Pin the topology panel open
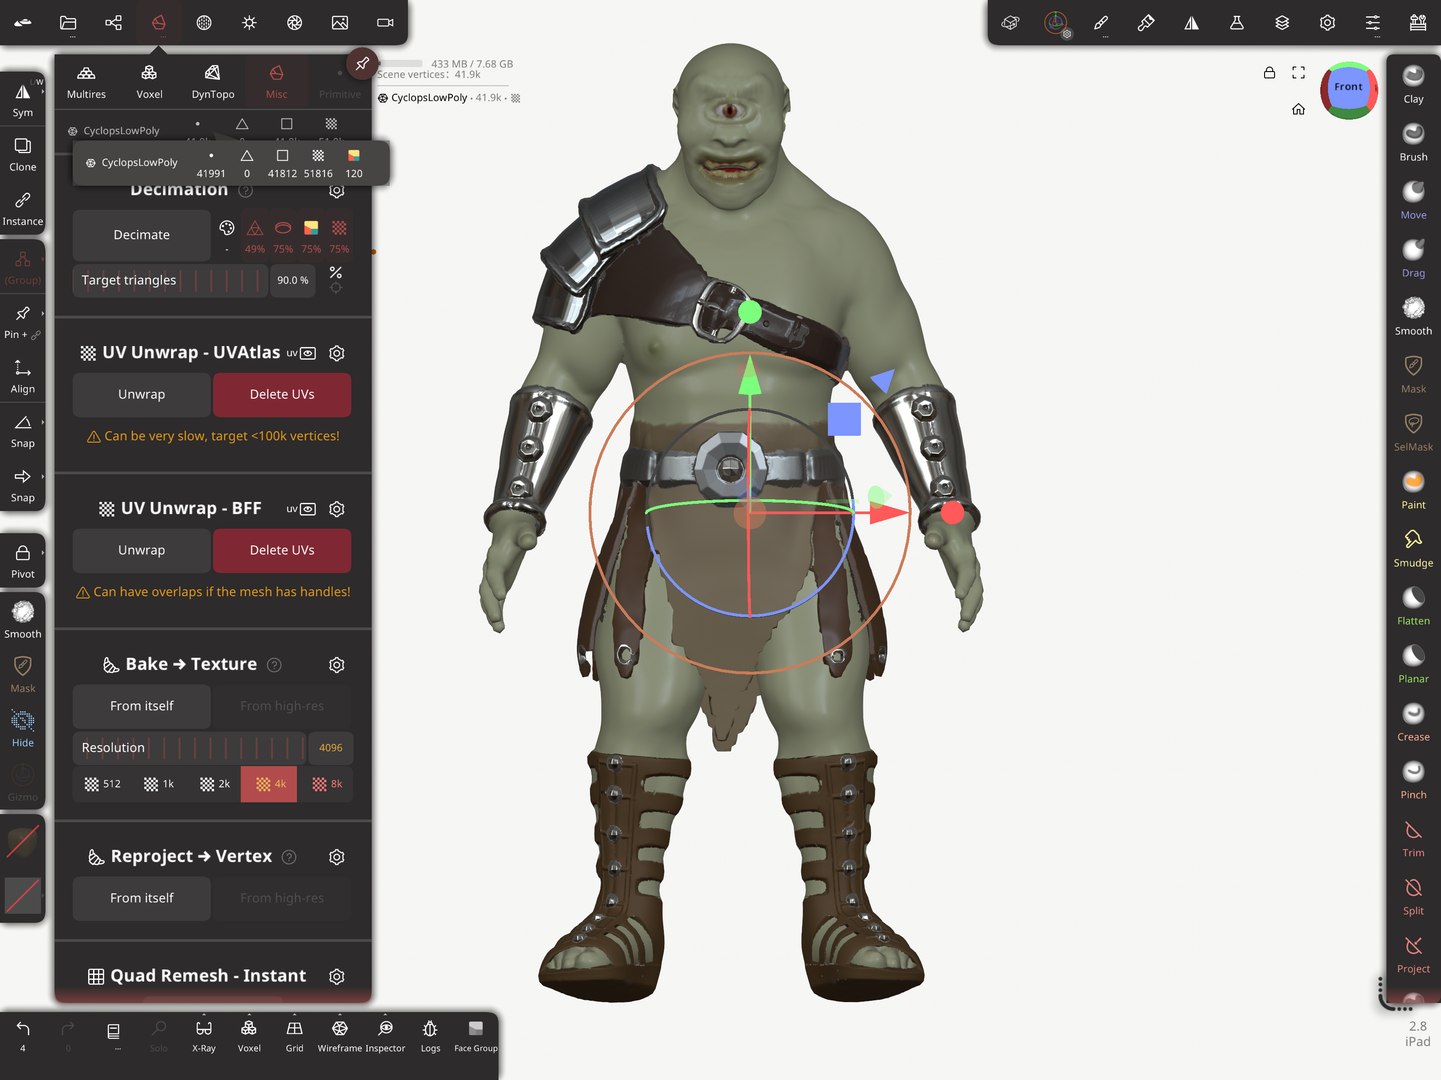The image size is (1441, 1080). (x=362, y=64)
